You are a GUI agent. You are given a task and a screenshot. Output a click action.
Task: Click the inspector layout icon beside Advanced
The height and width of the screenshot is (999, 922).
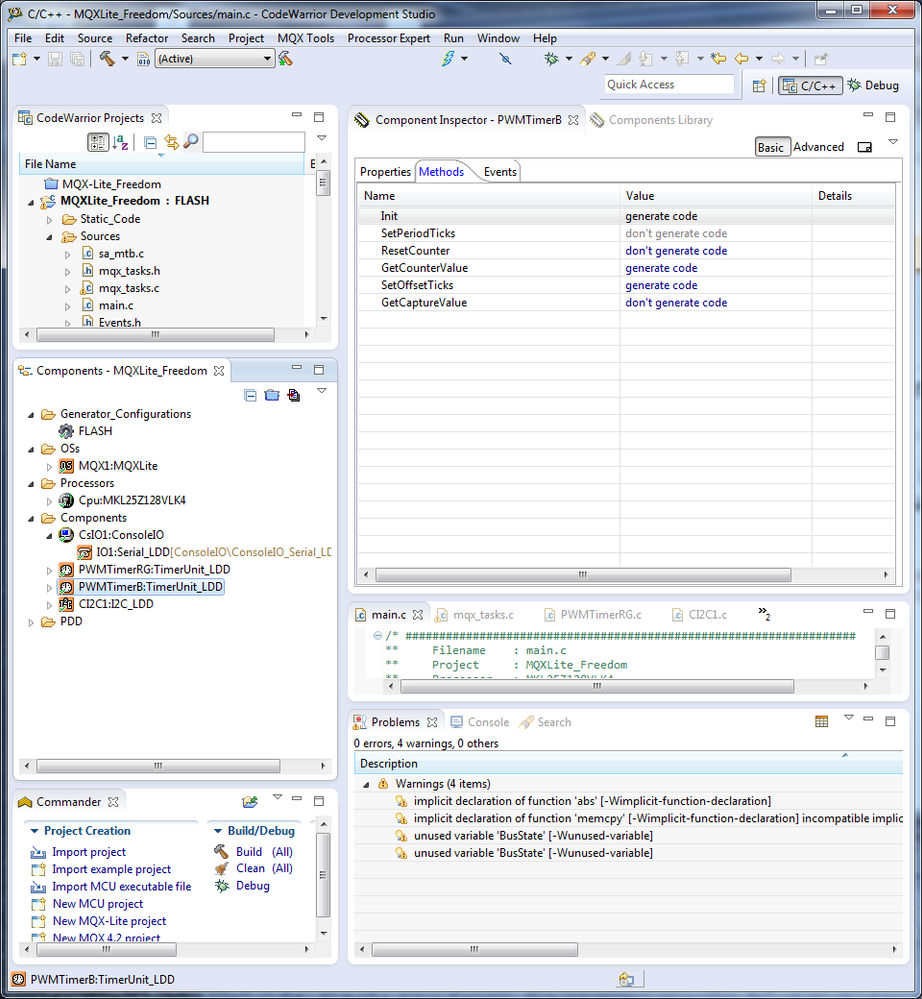click(864, 147)
